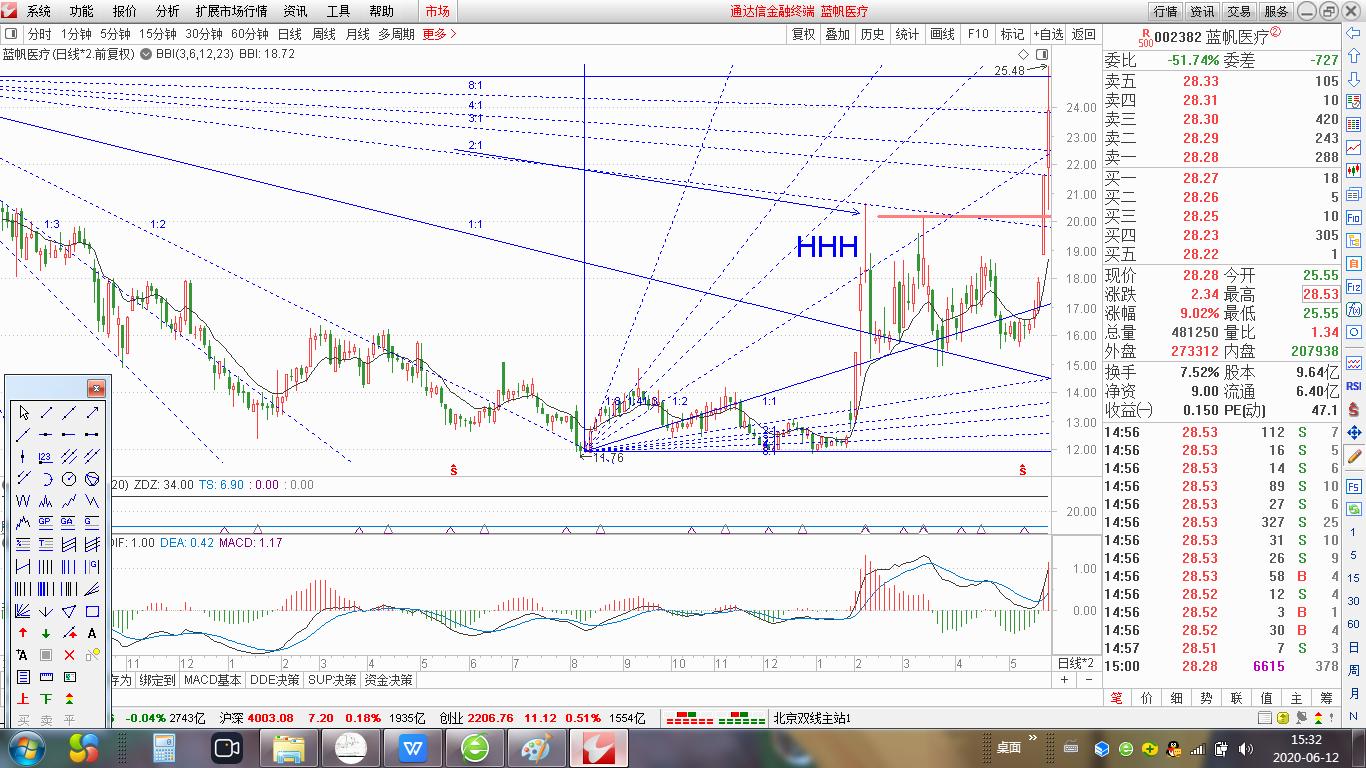This screenshot has height=768, width=1366.
Task: Add stock with +自选 button
Action: tap(1048, 34)
